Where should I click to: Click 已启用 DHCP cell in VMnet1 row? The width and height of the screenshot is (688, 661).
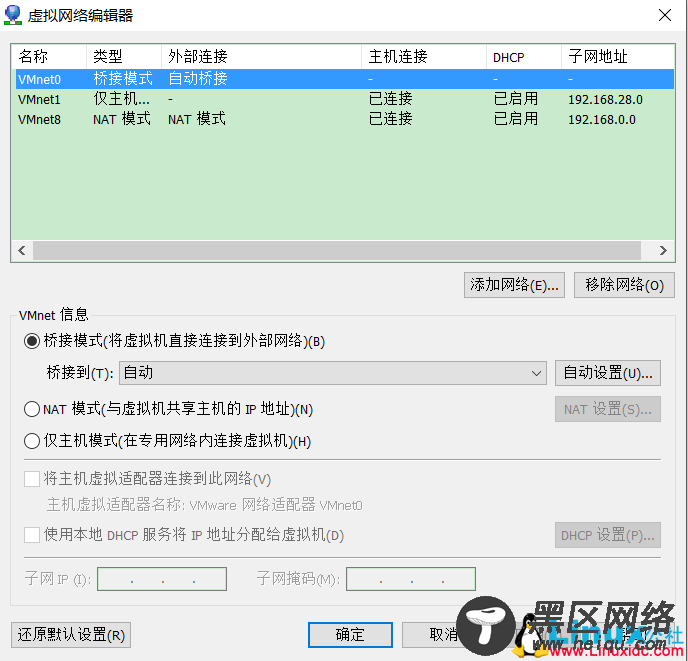pos(516,99)
